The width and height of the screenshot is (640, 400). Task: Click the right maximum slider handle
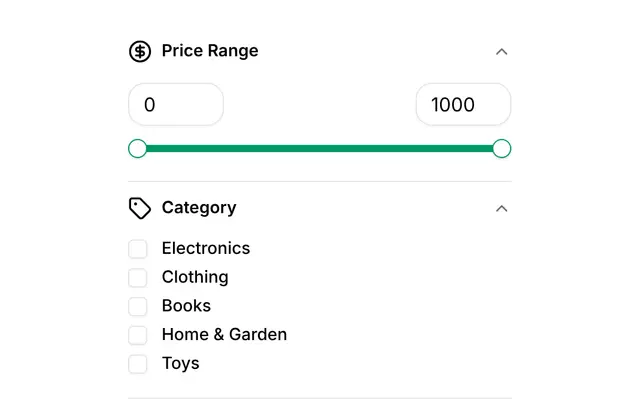click(502, 149)
